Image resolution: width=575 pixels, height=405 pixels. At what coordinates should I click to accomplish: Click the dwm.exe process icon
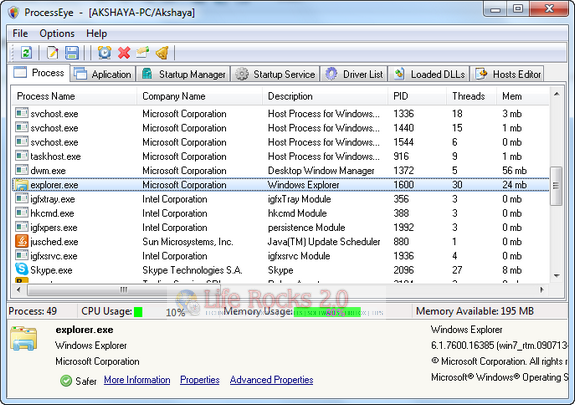pyautogui.click(x=22, y=170)
